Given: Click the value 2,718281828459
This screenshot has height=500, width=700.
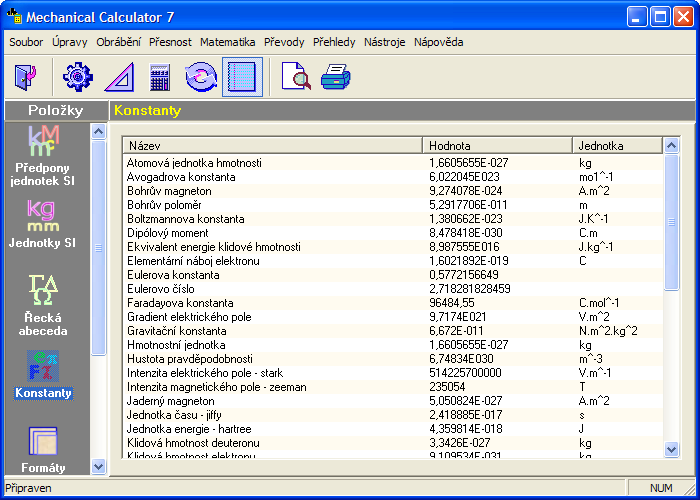Looking at the screenshot, I should click(x=470, y=289).
